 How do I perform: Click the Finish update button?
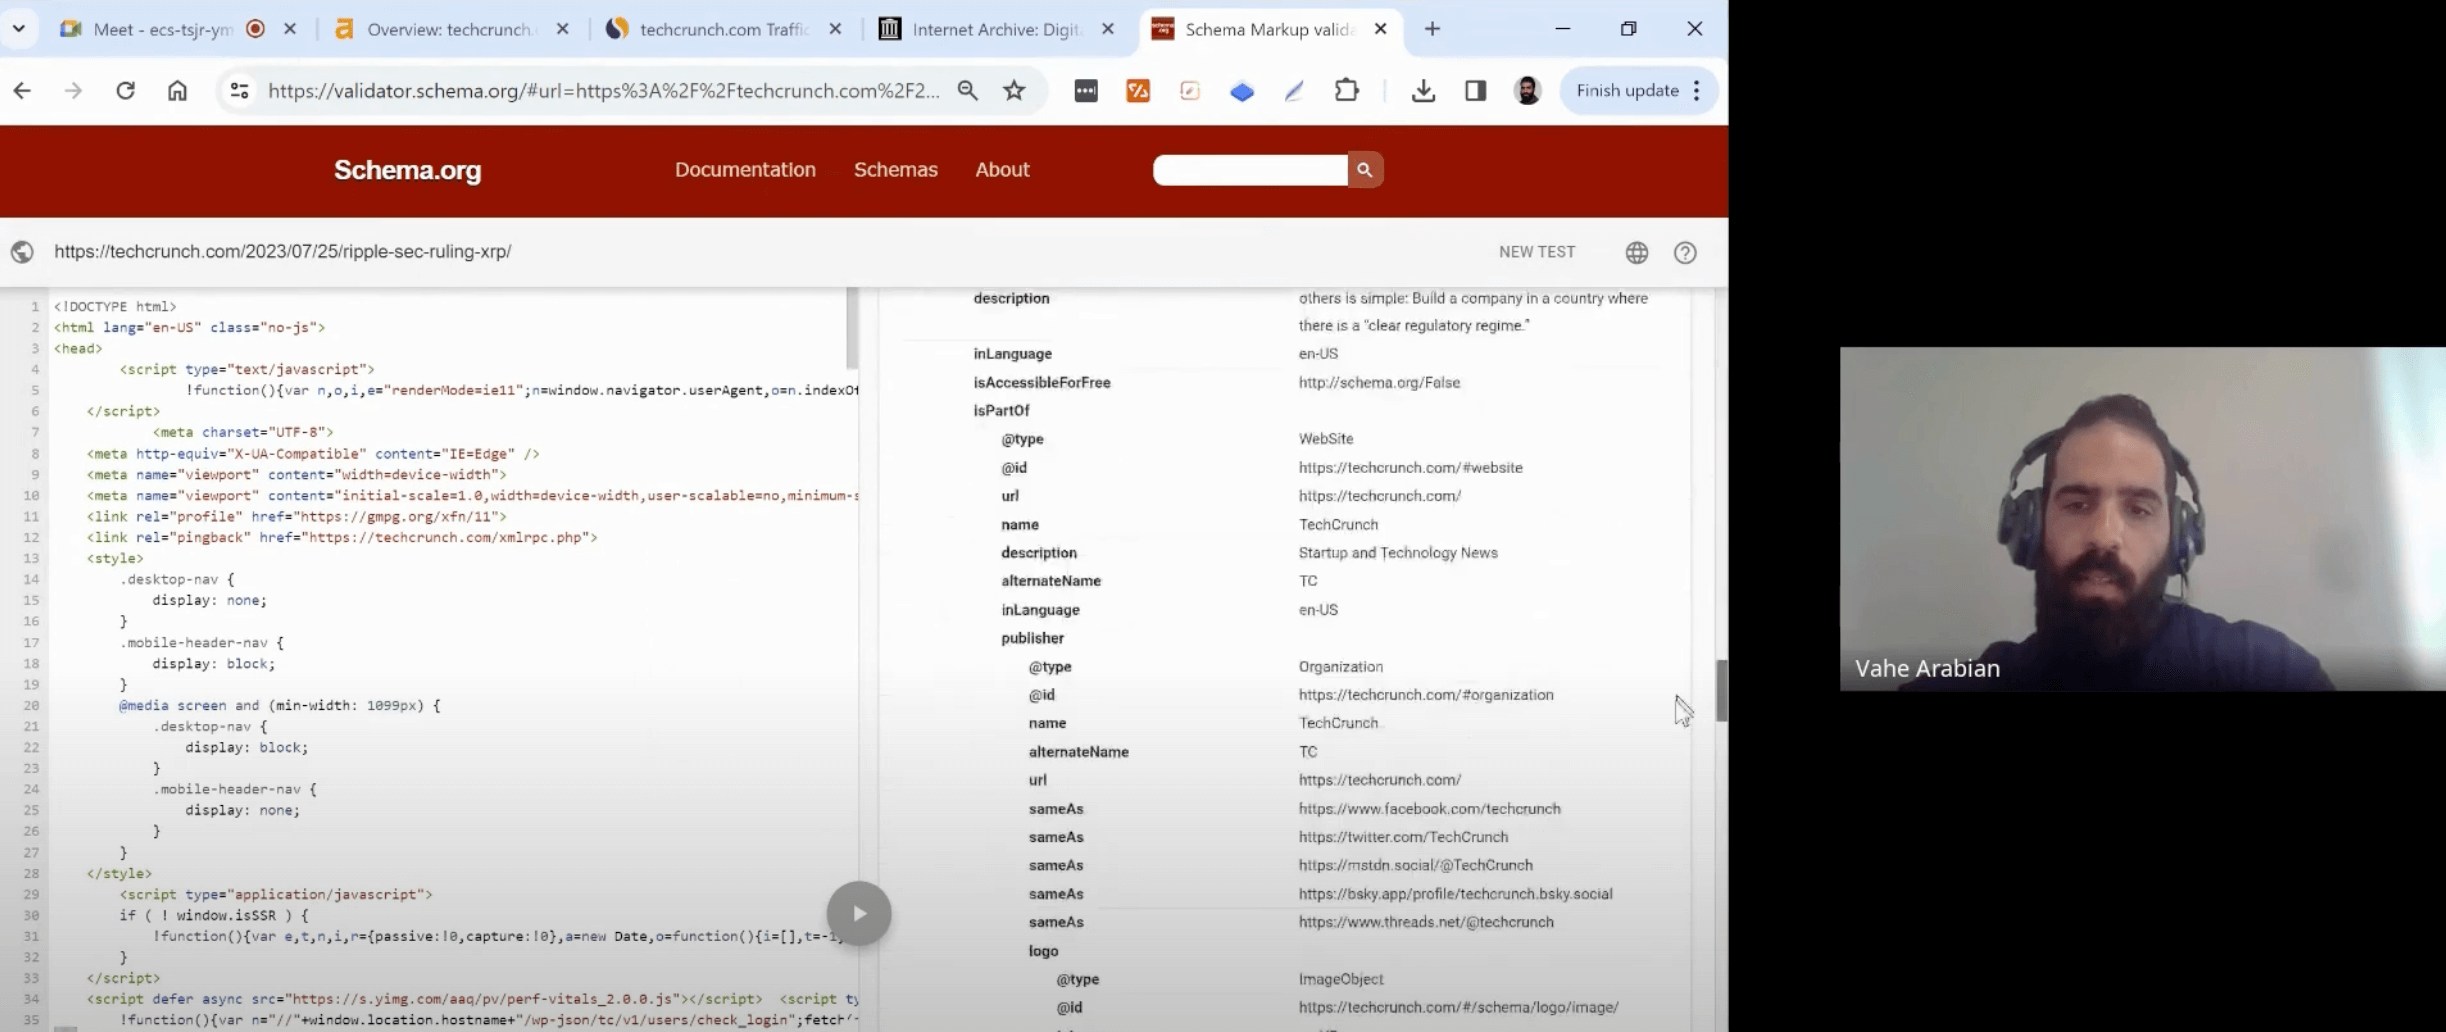[x=1628, y=90]
